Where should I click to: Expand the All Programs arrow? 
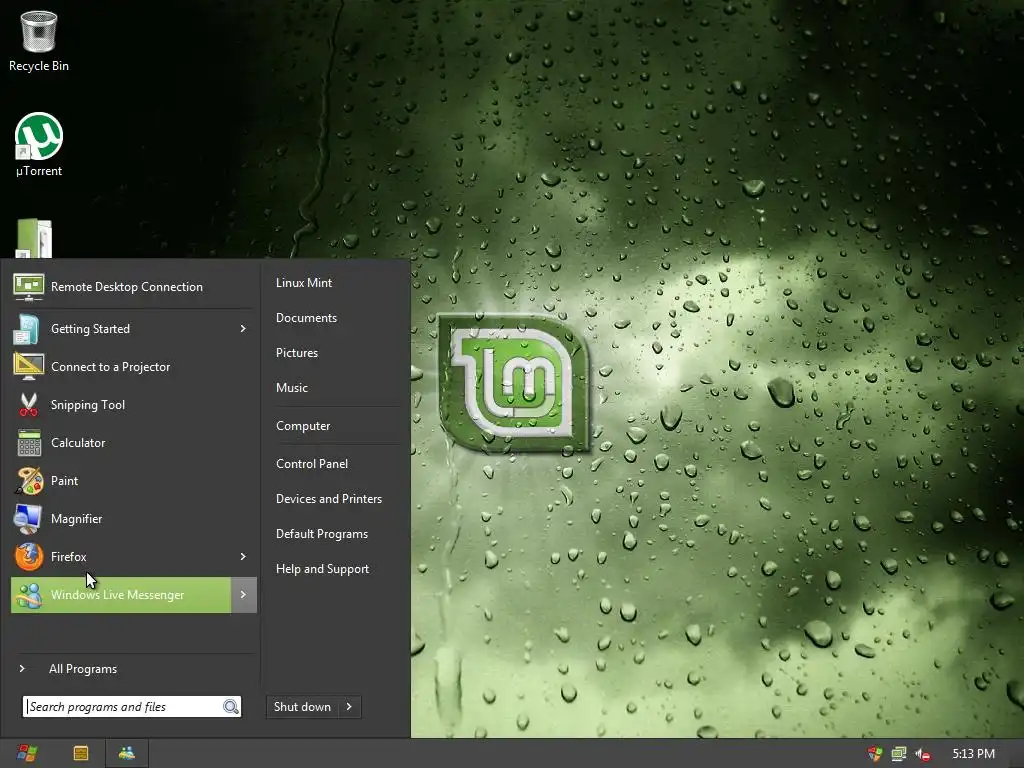(x=22, y=669)
